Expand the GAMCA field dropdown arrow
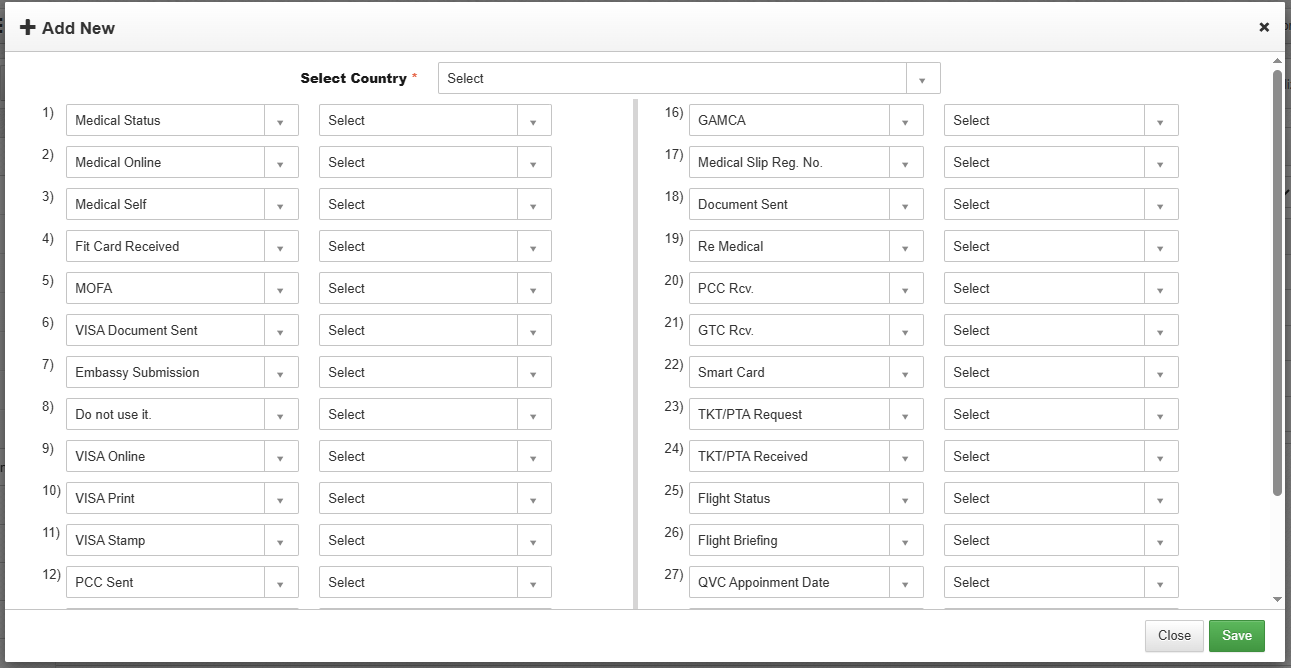This screenshot has width=1291, height=668. pyautogui.click(x=905, y=121)
